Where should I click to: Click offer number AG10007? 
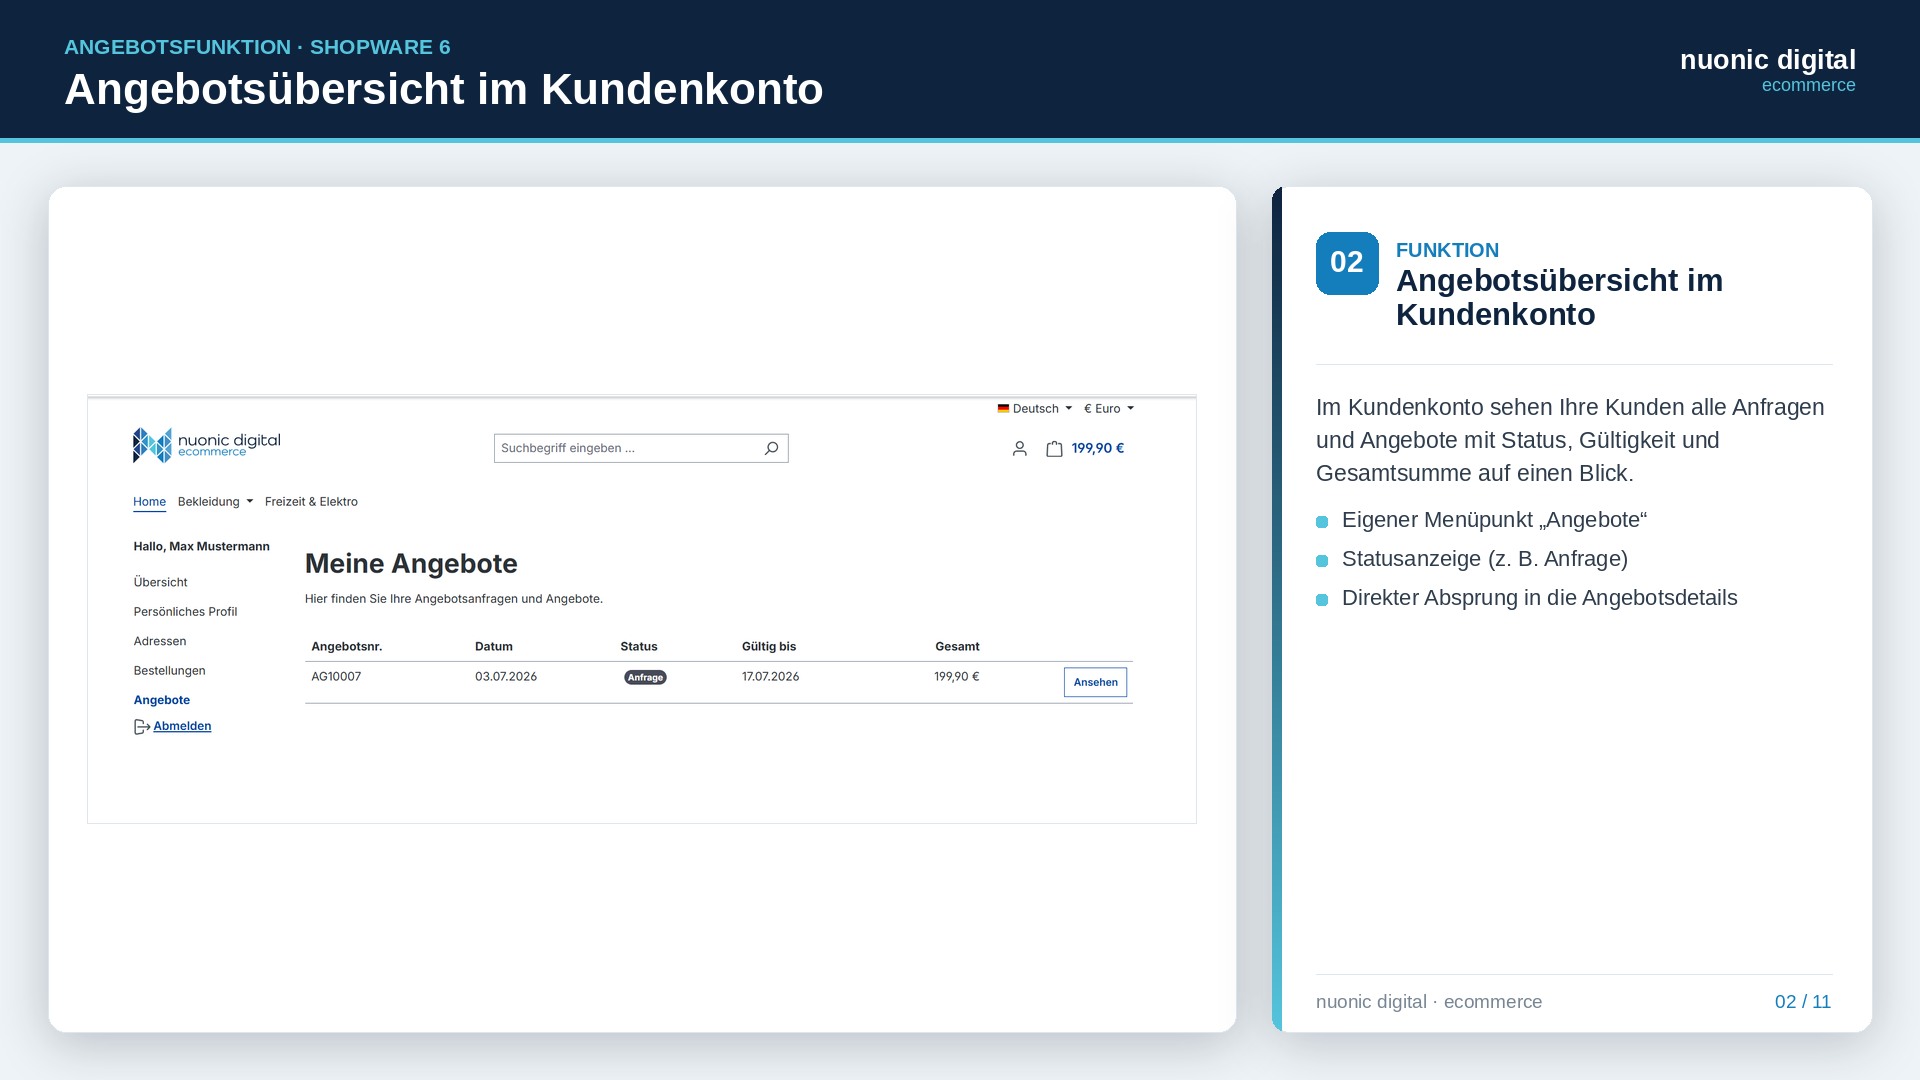coord(336,677)
